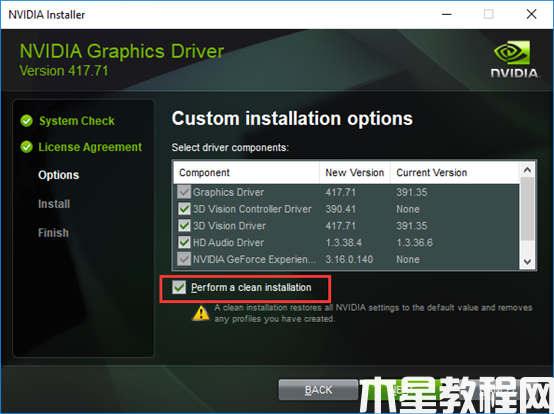
Task: Click the License Agreement green checkmark icon
Action: click(26, 147)
